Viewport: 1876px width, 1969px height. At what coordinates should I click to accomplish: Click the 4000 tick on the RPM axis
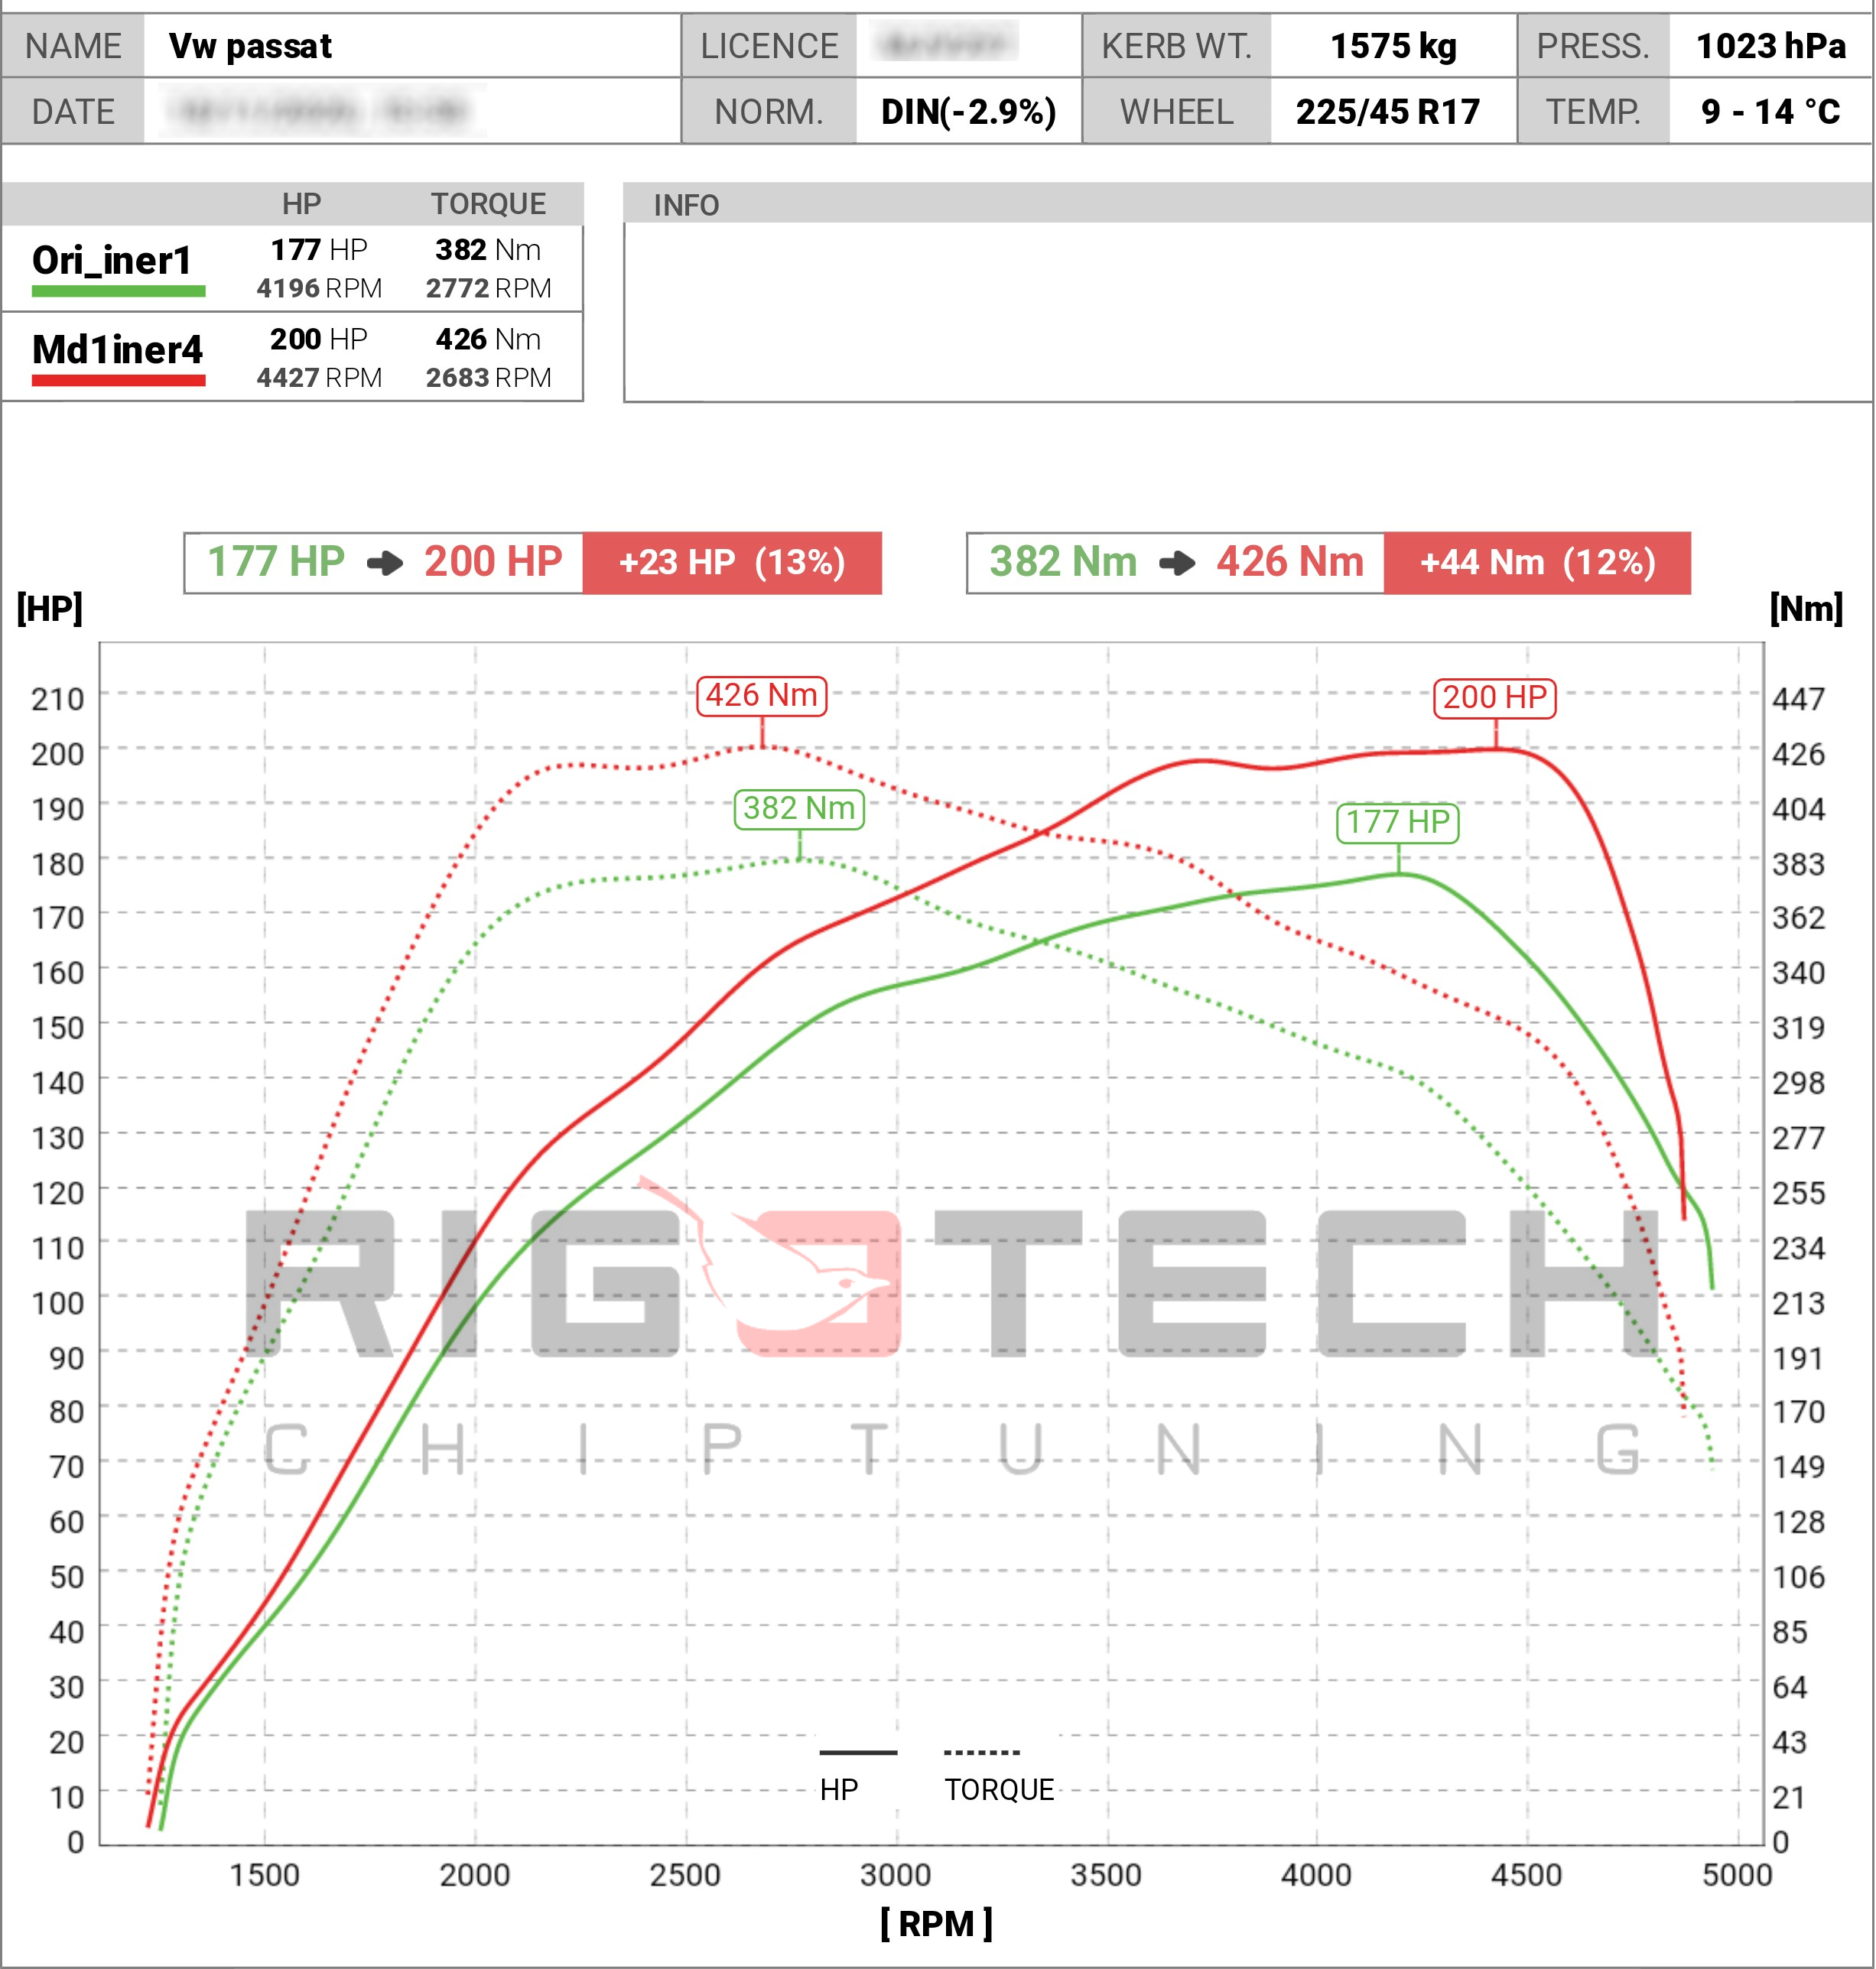point(1316,1875)
